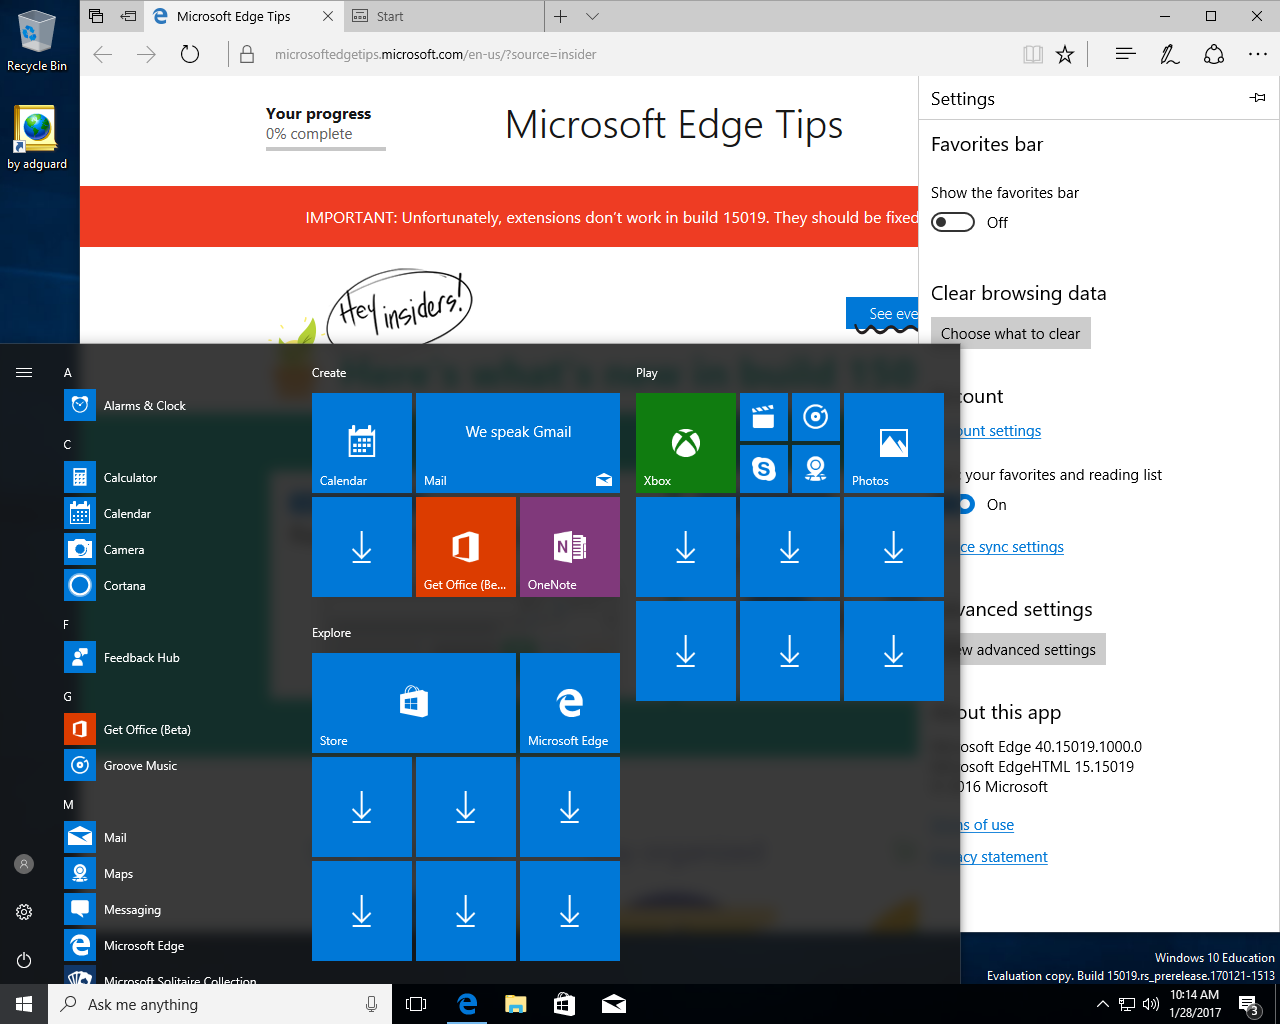The image size is (1280, 1024).
Task: Jump to letter A app list header
Action: click(x=68, y=372)
